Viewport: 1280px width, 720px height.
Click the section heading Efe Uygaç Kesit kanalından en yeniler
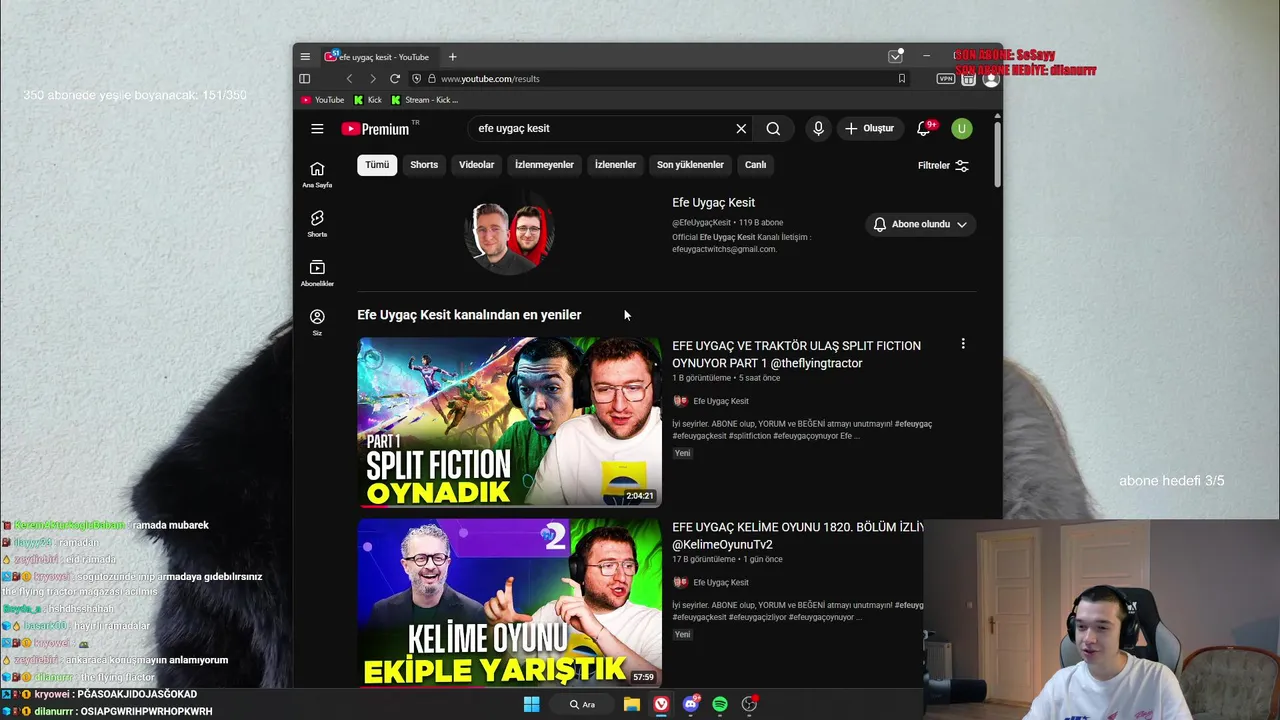(x=469, y=315)
